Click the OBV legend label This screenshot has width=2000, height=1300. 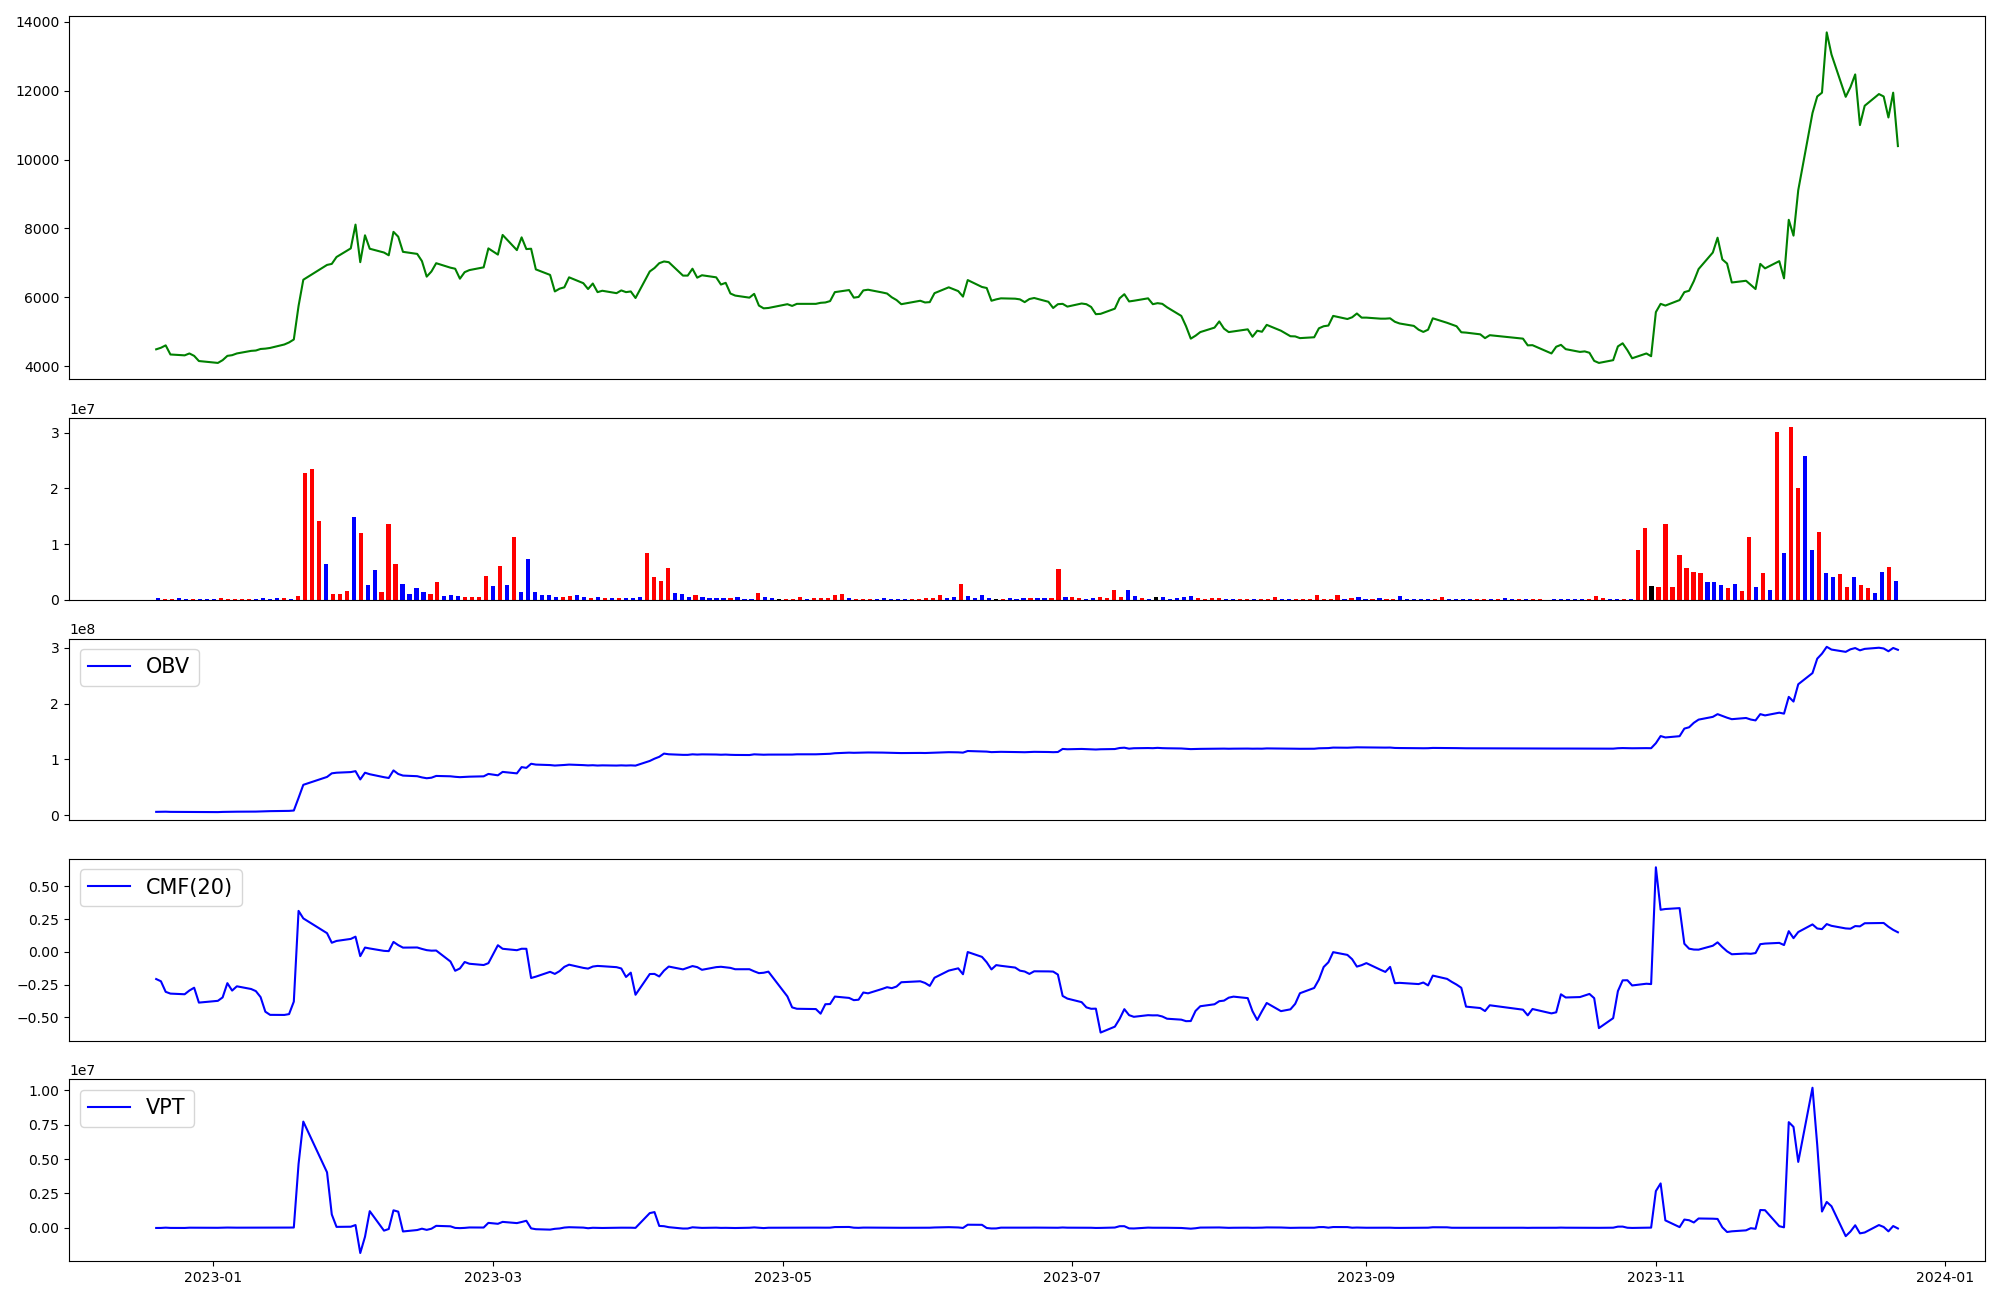click(x=167, y=667)
